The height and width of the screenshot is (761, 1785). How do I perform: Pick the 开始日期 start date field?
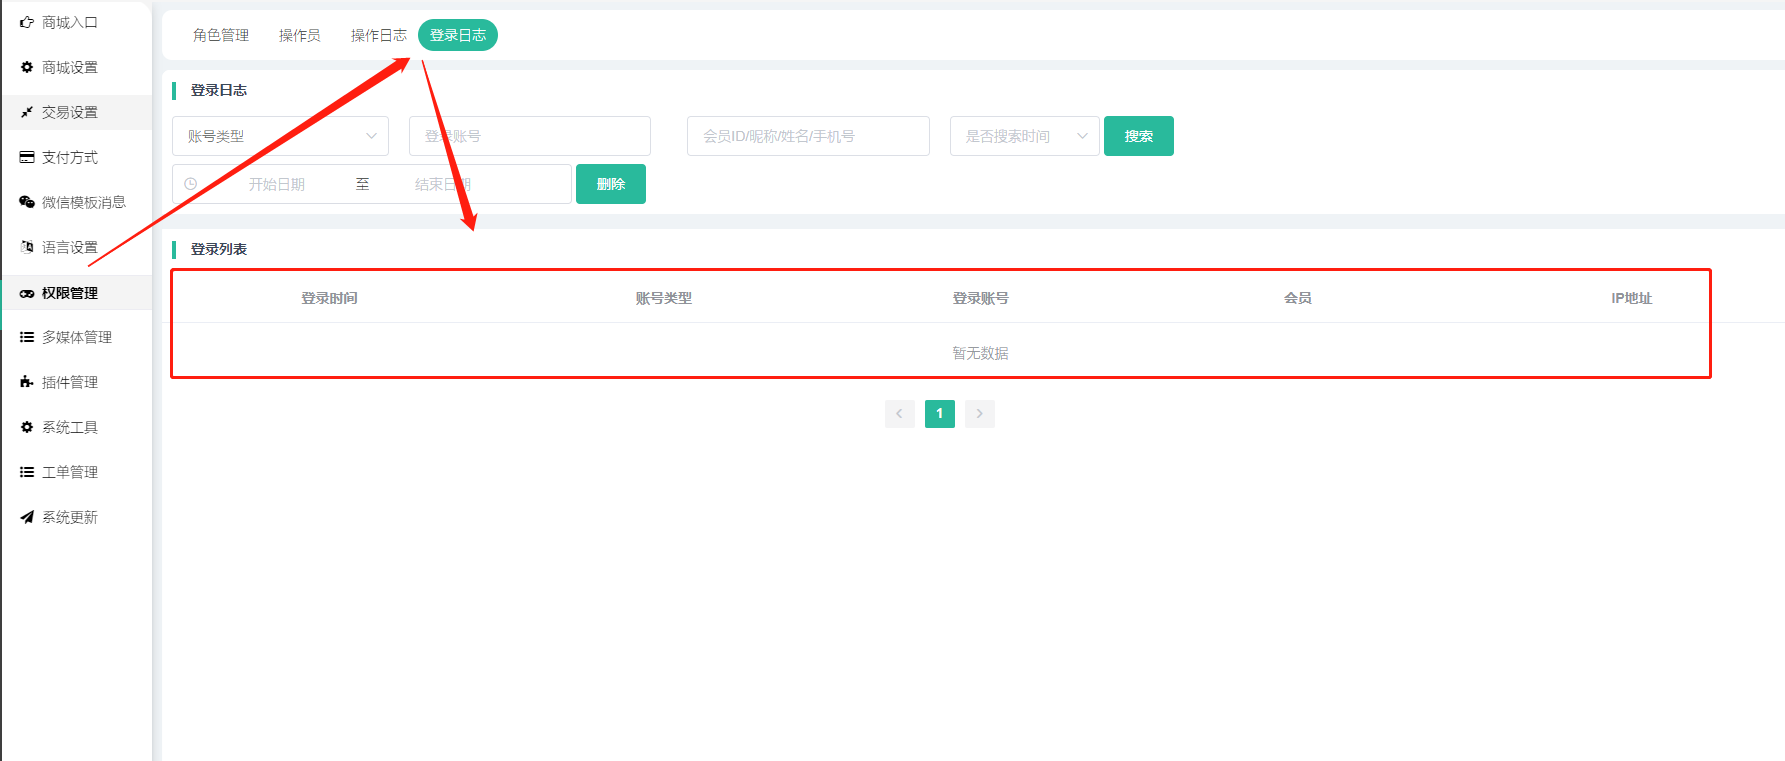click(x=277, y=184)
